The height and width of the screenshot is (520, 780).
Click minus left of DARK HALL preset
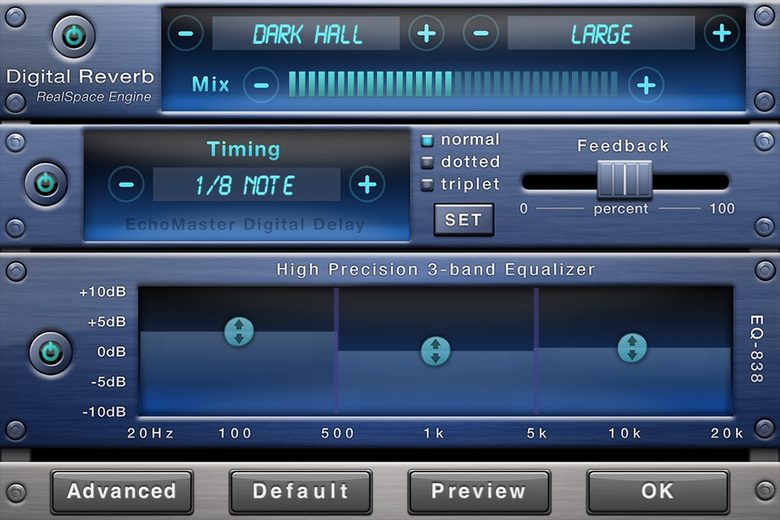(186, 33)
